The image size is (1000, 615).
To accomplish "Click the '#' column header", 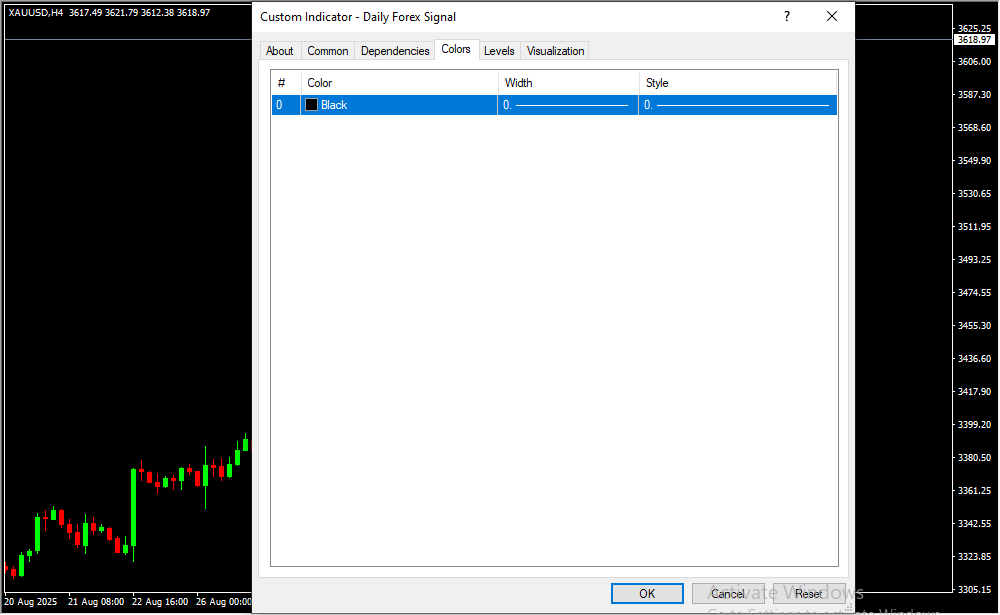I will [x=283, y=83].
